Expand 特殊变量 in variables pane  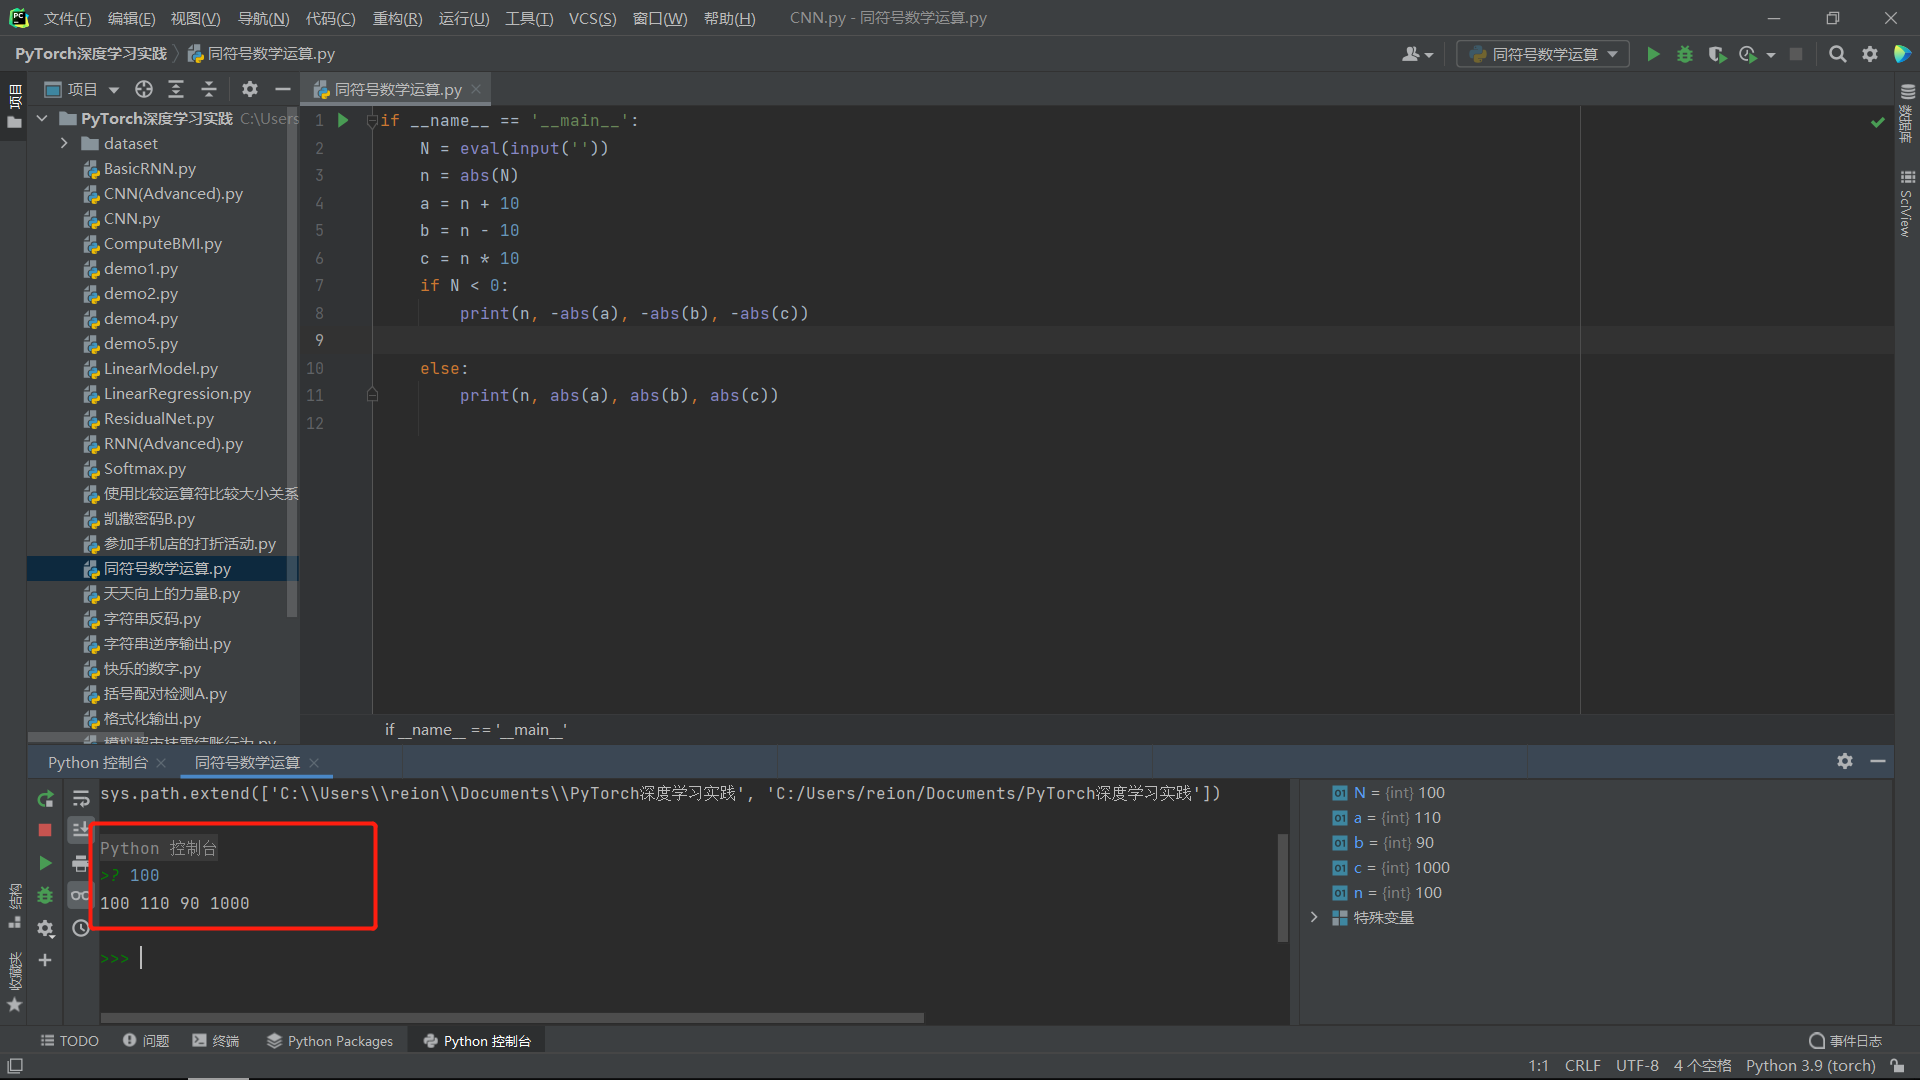pos(1314,918)
